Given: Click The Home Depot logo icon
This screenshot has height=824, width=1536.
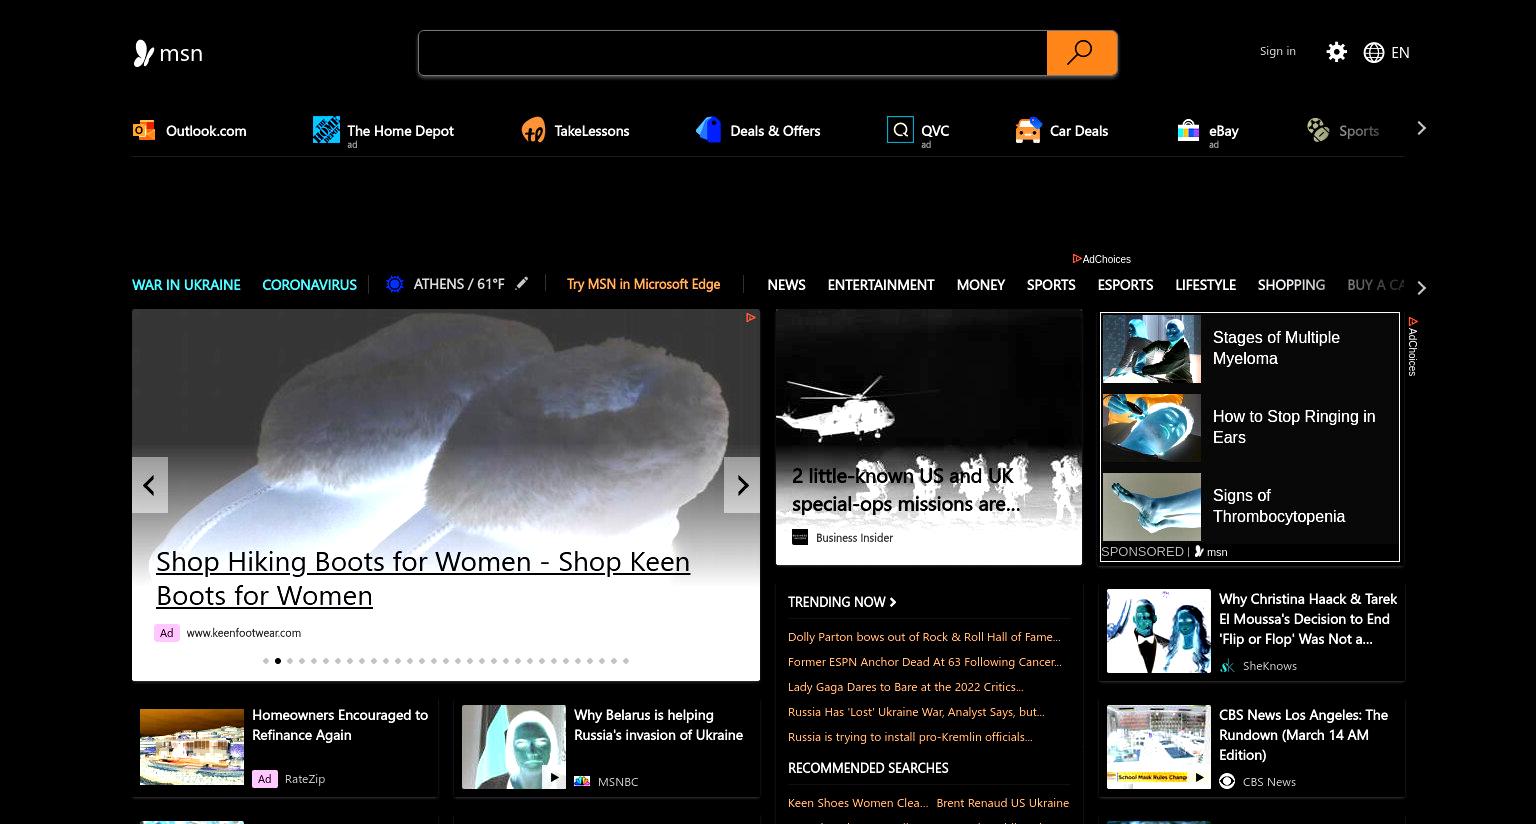Looking at the screenshot, I should [x=326, y=129].
